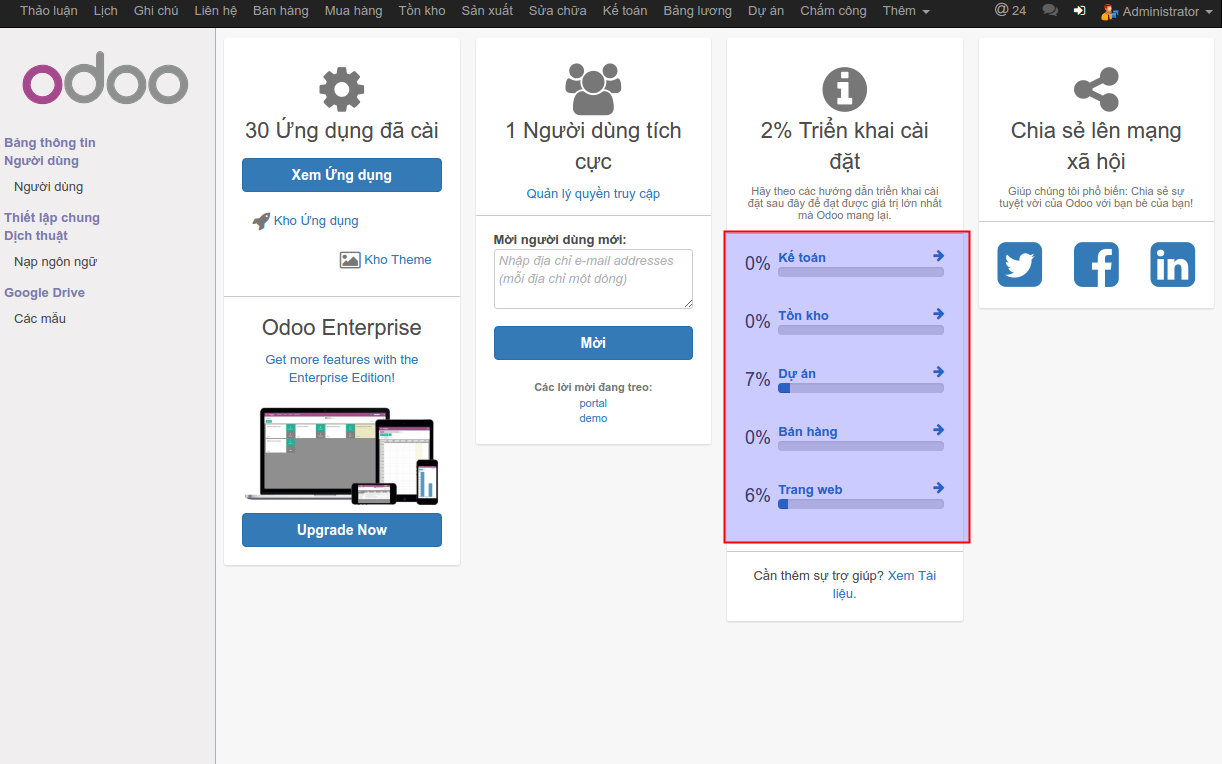Click the Thiết lập chung sidebar heading
Viewport: 1222px width, 764px height.
pyautogui.click(x=52, y=218)
